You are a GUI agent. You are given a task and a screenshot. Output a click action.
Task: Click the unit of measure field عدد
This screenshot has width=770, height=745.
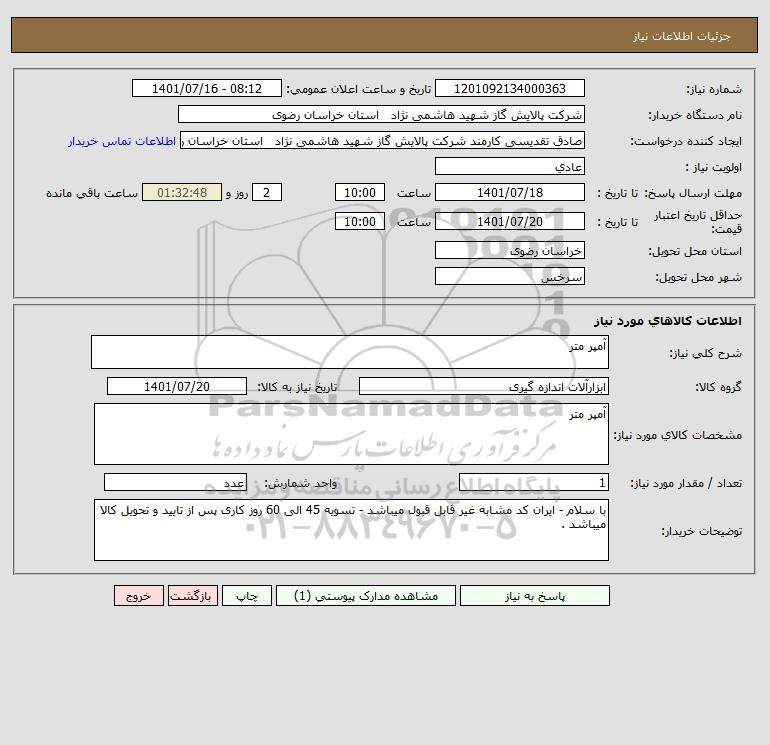(175, 482)
